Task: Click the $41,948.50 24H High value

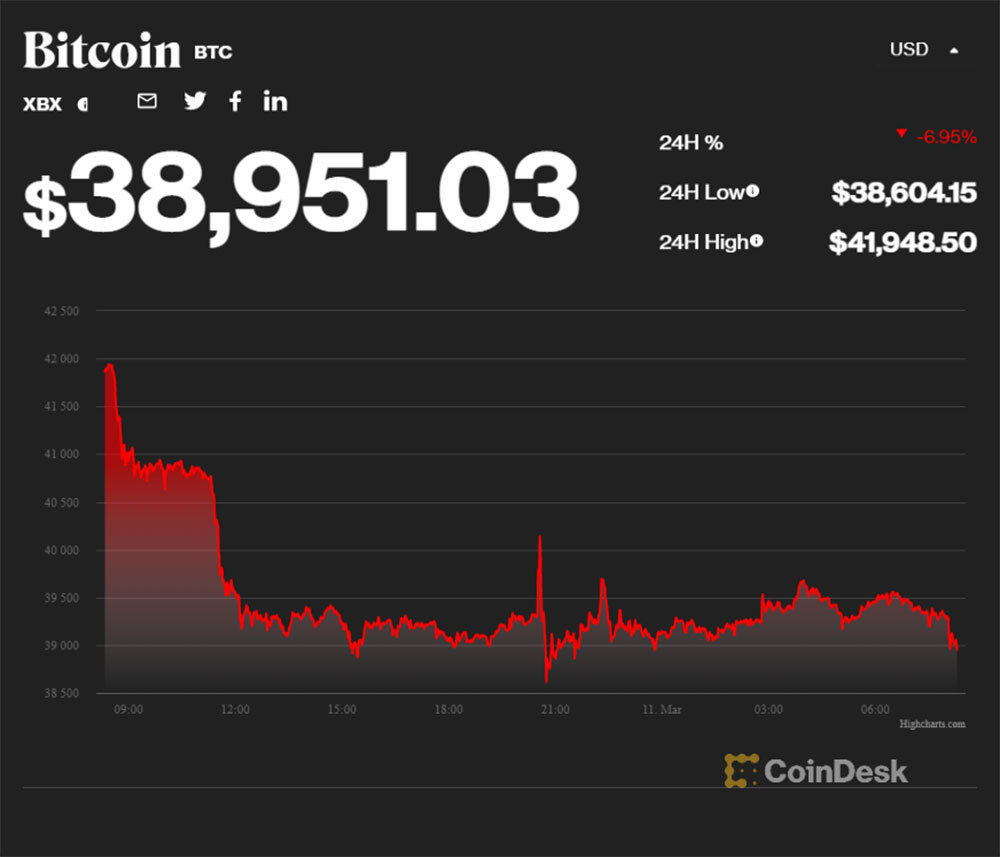Action: pos(902,242)
